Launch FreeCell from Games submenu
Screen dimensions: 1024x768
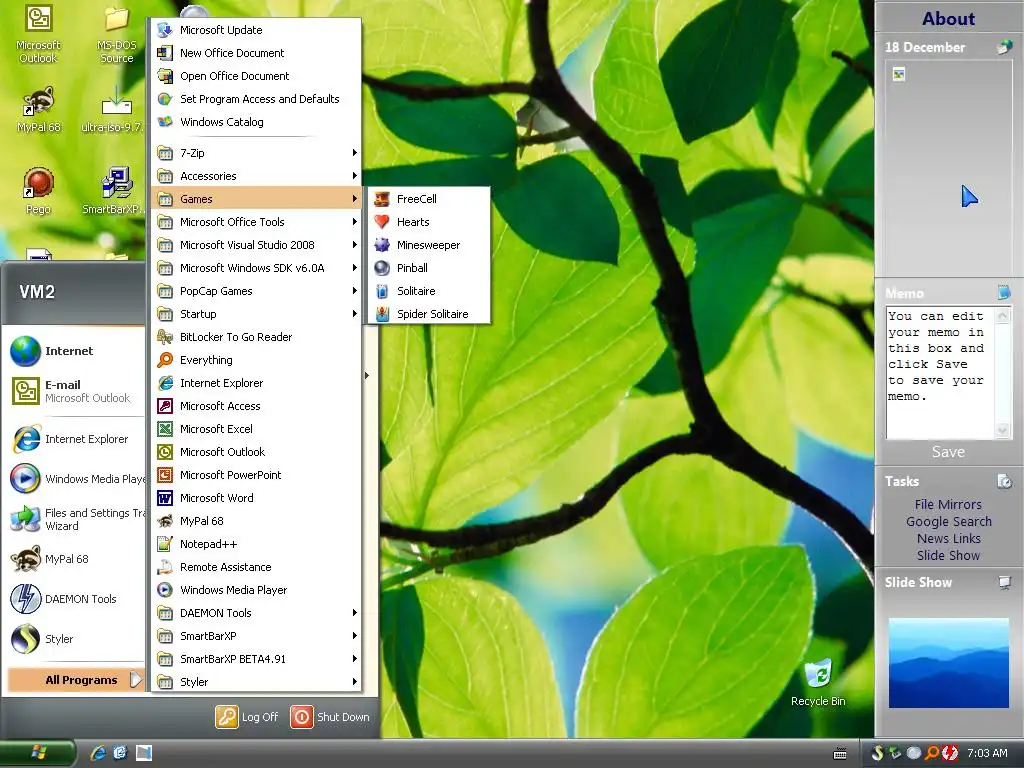point(429,199)
